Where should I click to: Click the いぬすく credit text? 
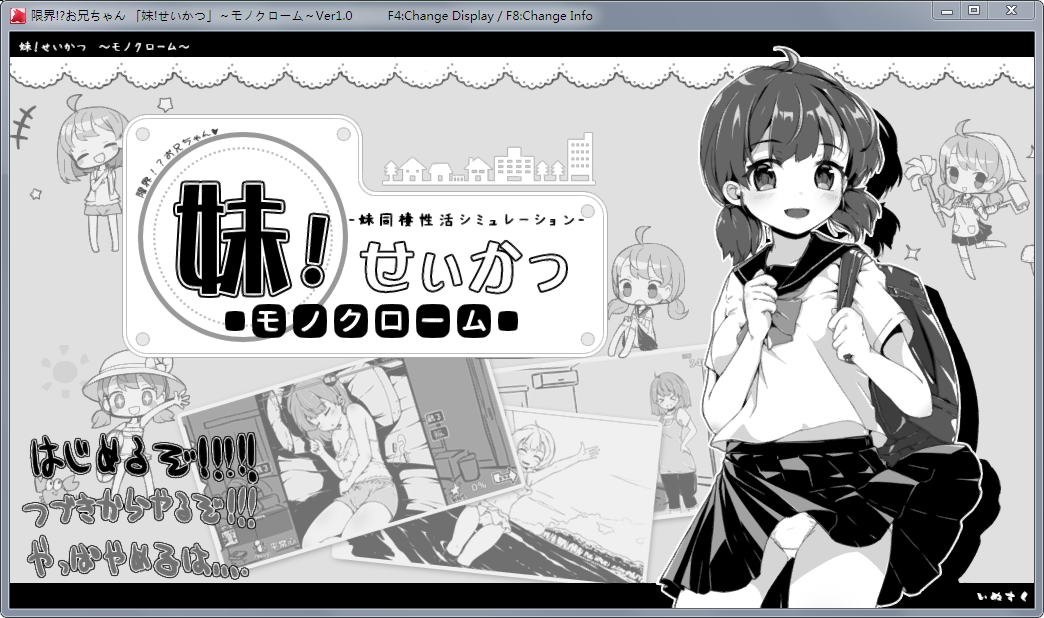coord(1003,596)
